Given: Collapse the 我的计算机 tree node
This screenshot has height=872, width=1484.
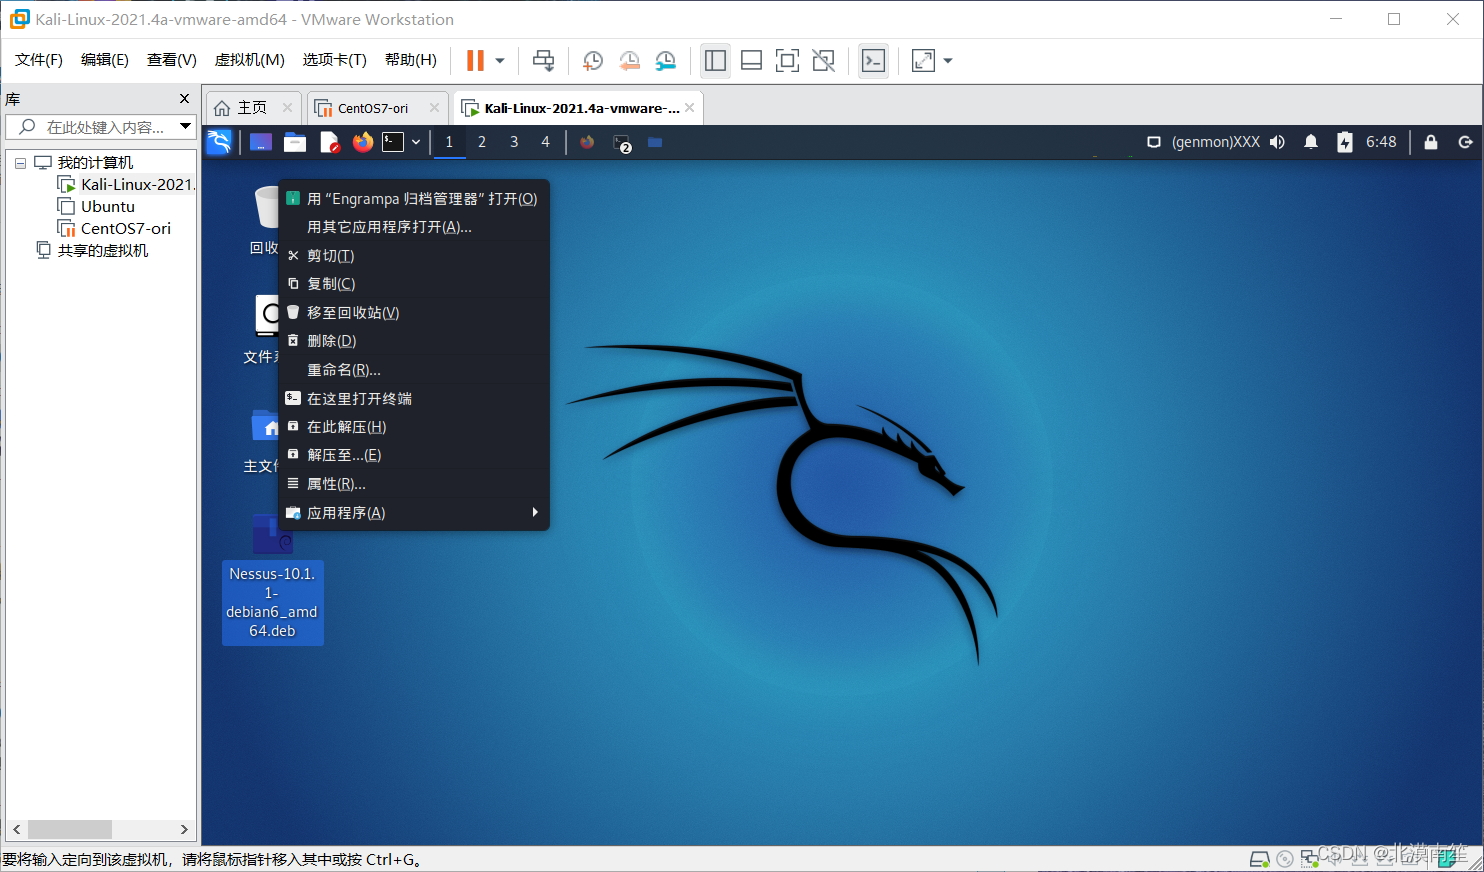Looking at the screenshot, I should point(20,163).
